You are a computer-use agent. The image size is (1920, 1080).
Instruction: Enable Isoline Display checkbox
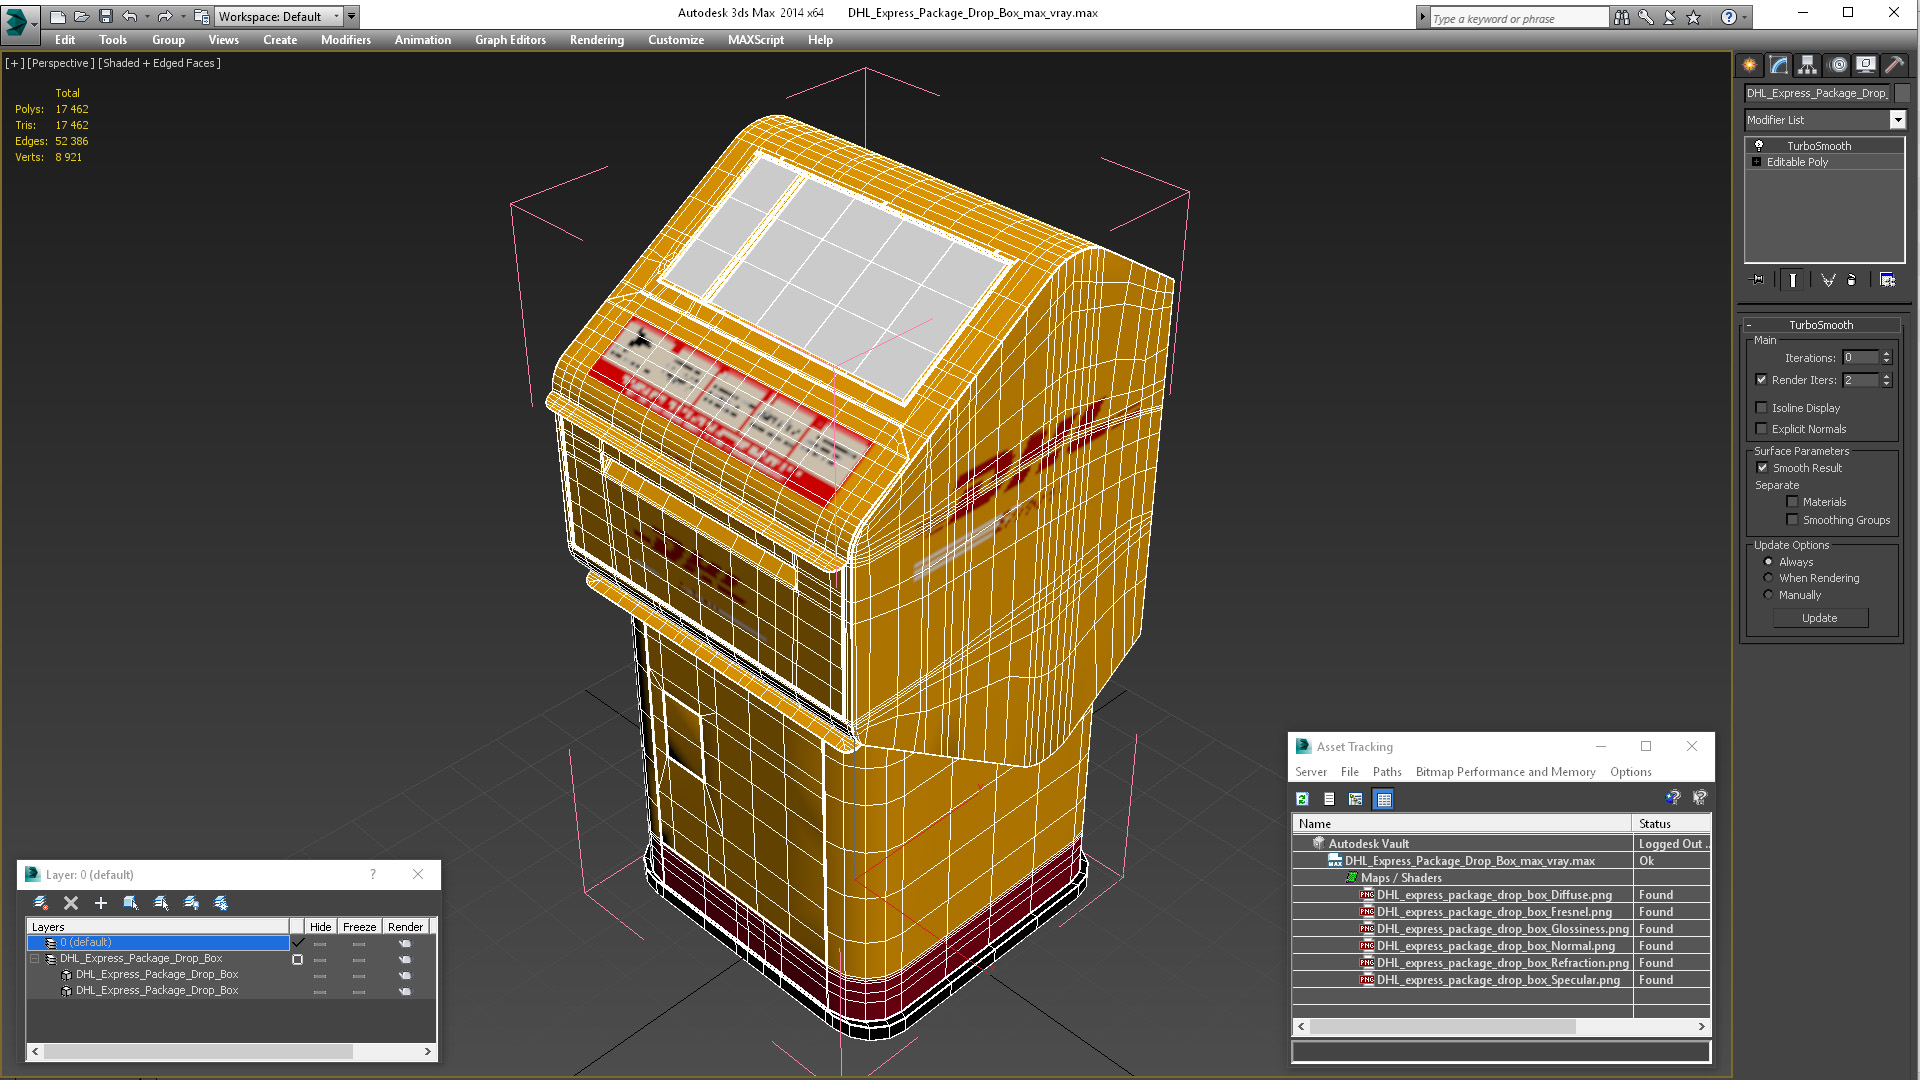click(1762, 408)
